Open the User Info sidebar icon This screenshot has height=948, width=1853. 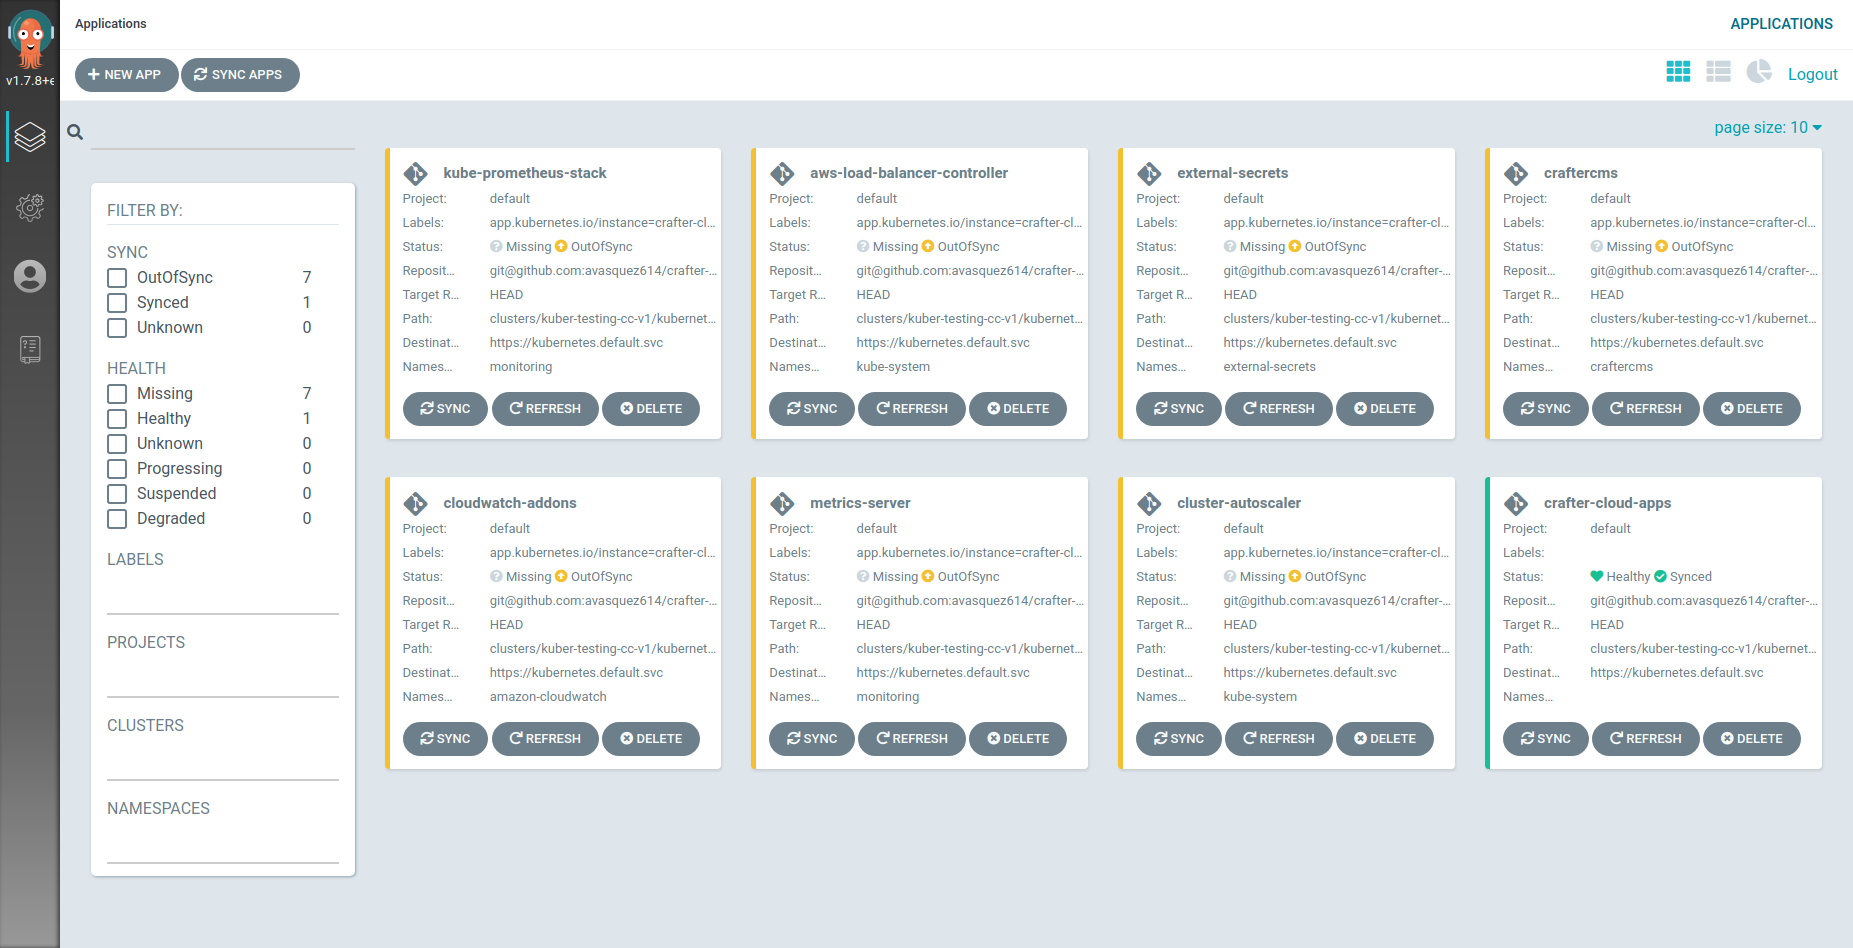(x=30, y=276)
